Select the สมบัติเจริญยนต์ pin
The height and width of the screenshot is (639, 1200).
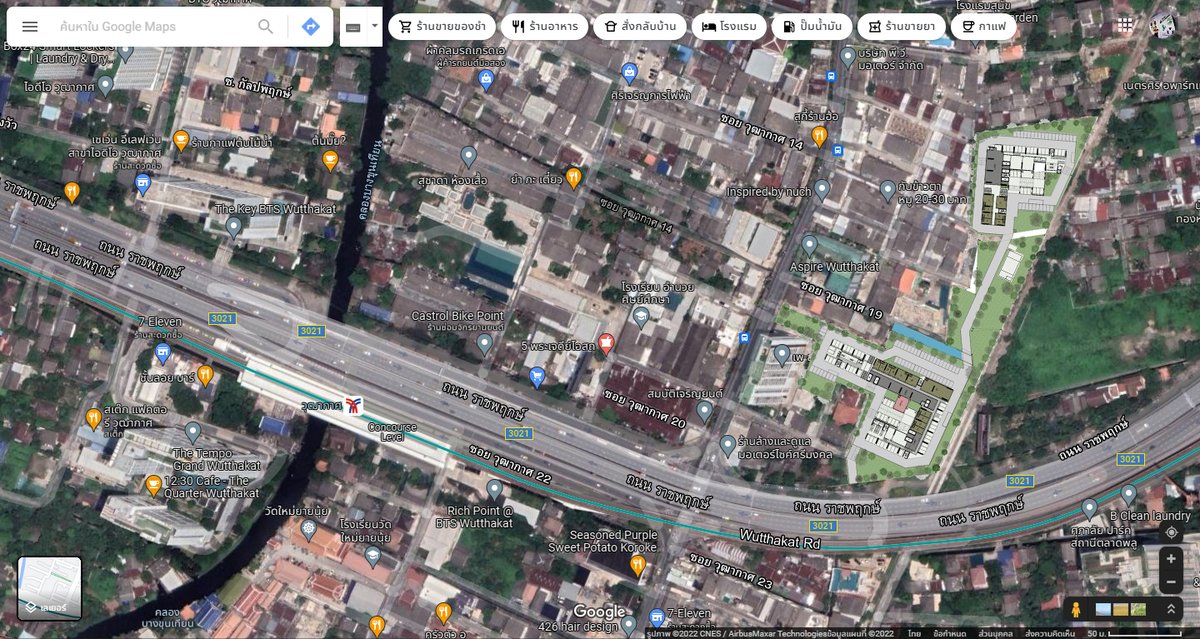point(704,410)
